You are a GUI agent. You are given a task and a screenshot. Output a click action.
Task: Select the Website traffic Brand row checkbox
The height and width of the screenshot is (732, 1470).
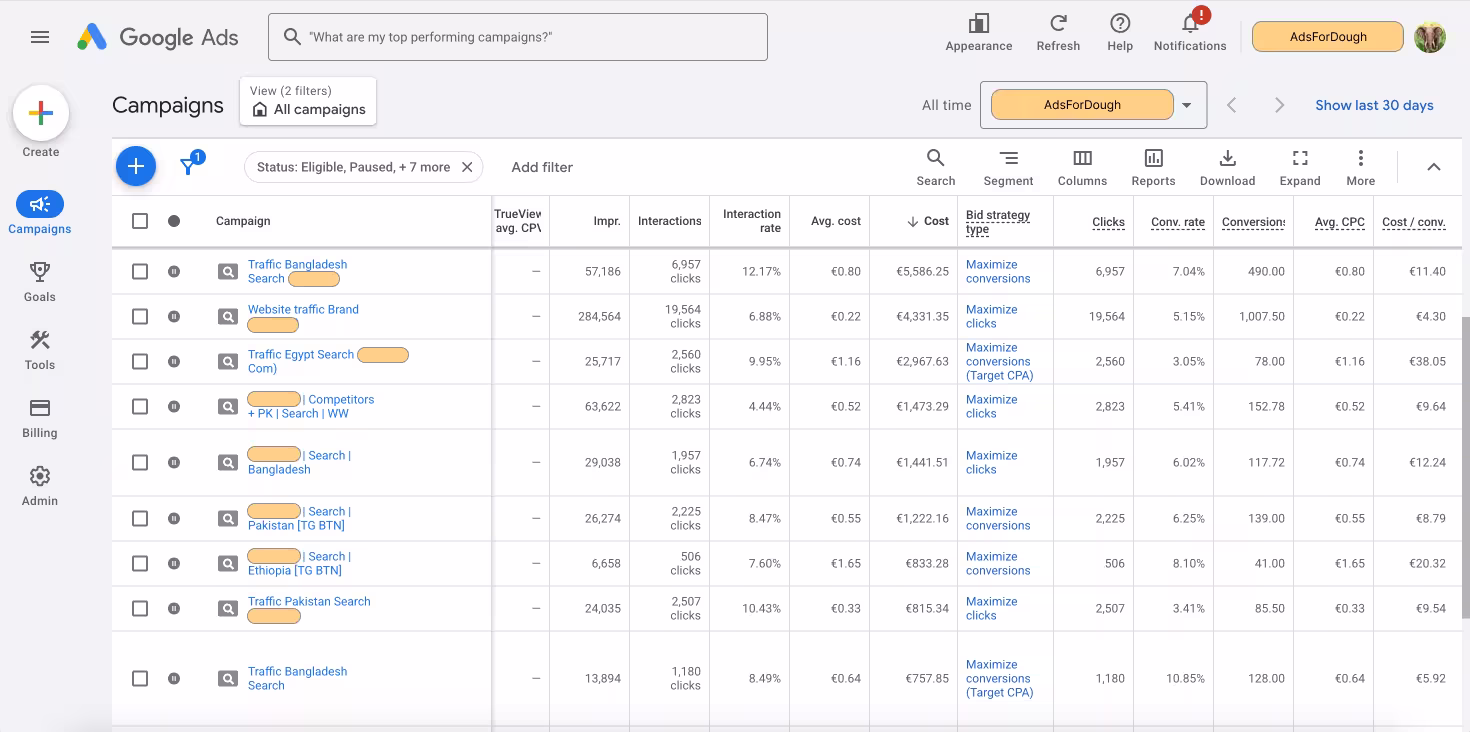[140, 316]
